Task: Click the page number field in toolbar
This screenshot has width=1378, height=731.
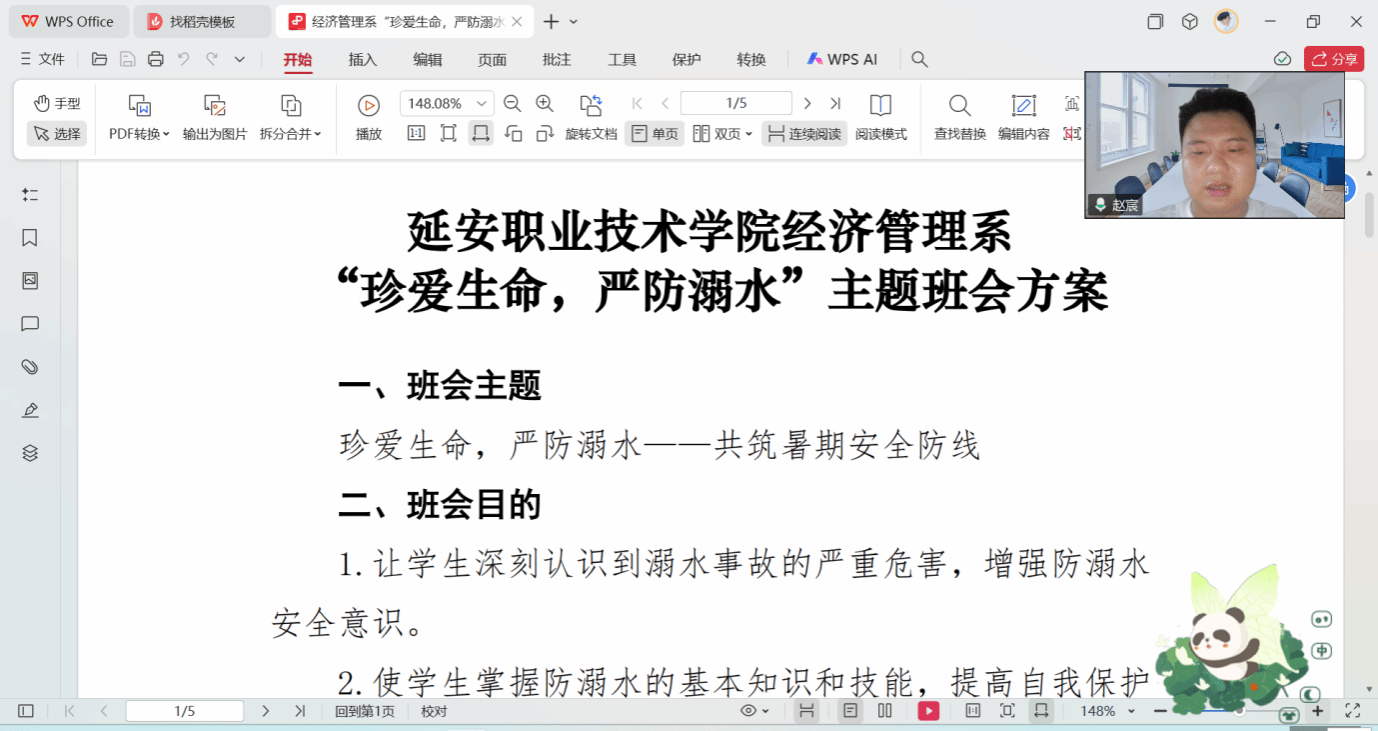Action: pos(735,103)
